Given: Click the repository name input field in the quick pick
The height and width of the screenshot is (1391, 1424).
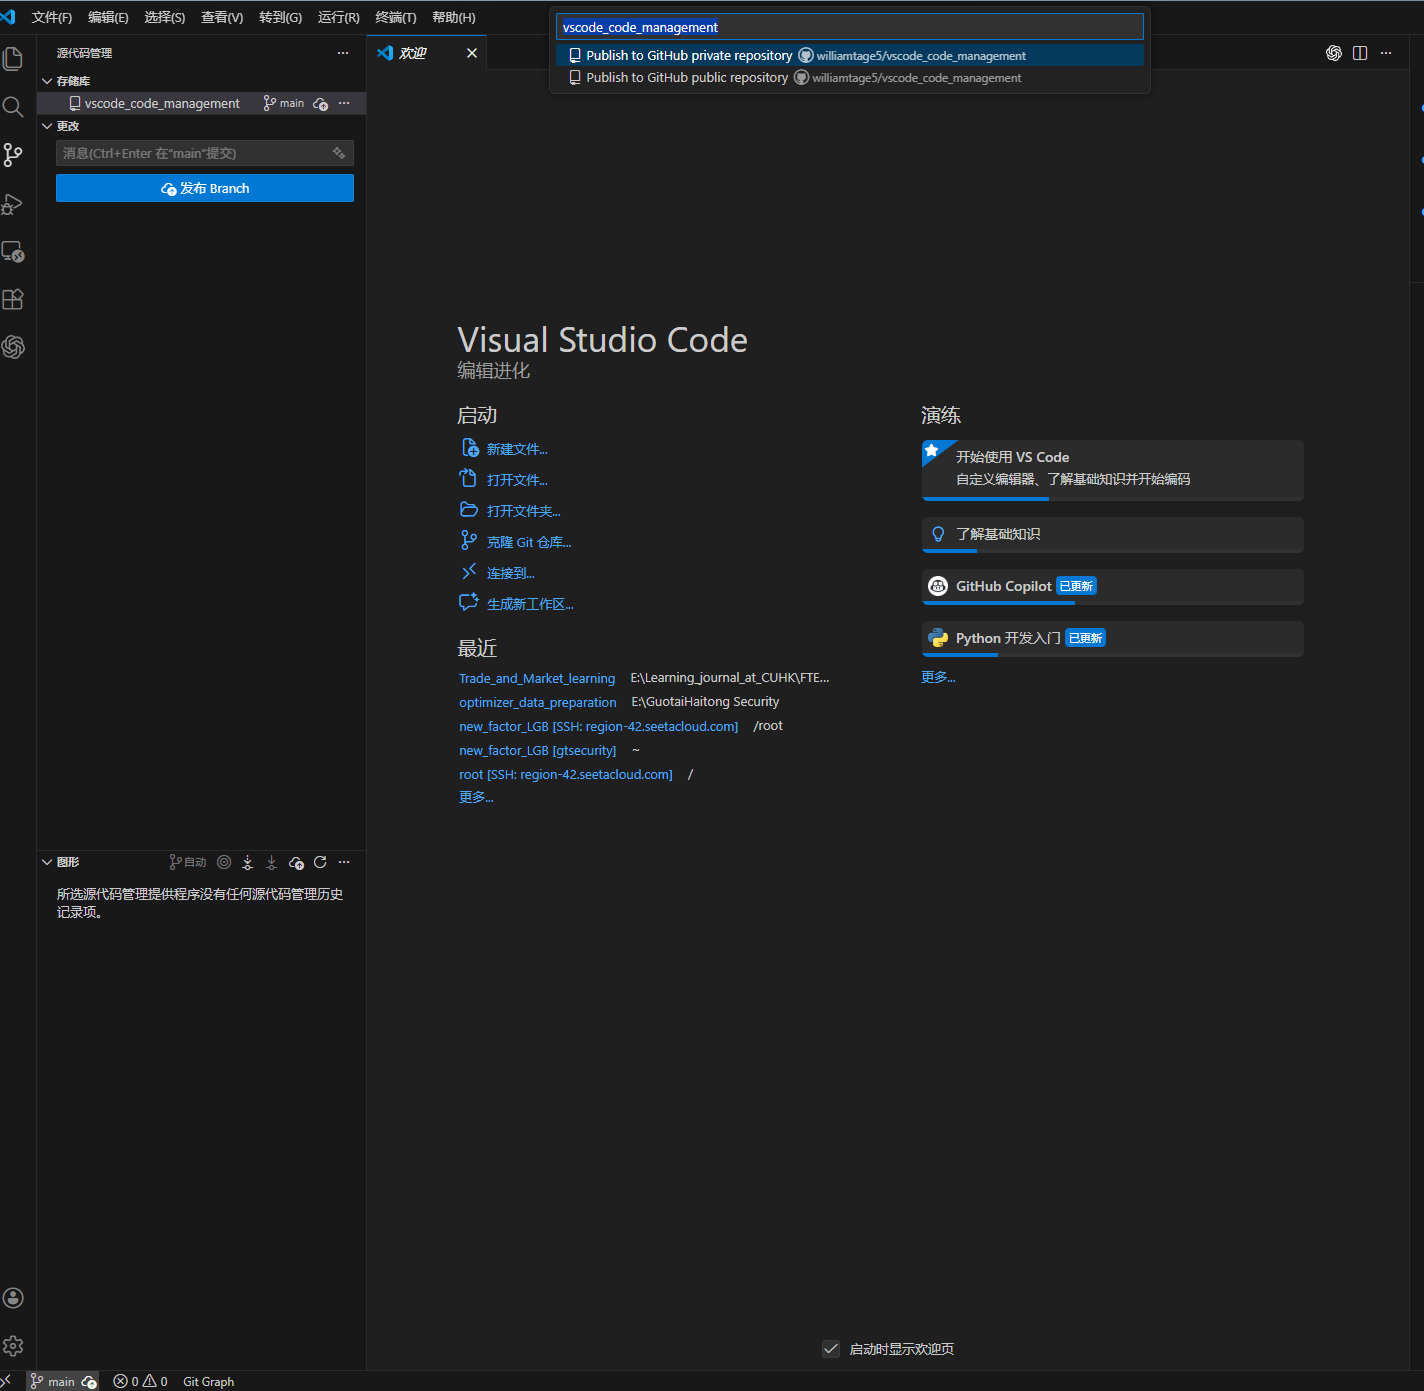Looking at the screenshot, I should pyautogui.click(x=850, y=27).
